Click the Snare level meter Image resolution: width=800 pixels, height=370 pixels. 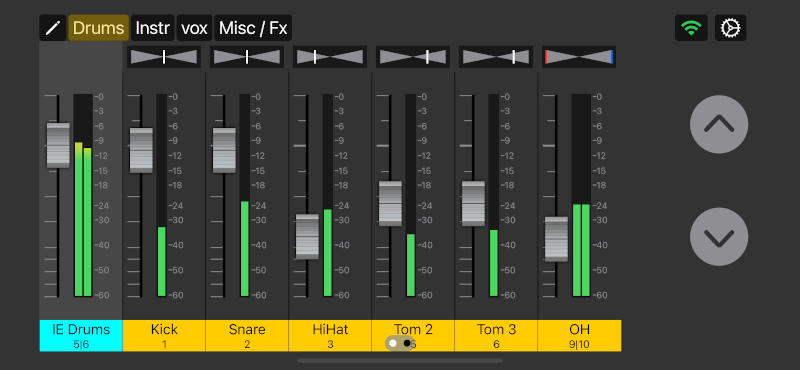(x=245, y=195)
